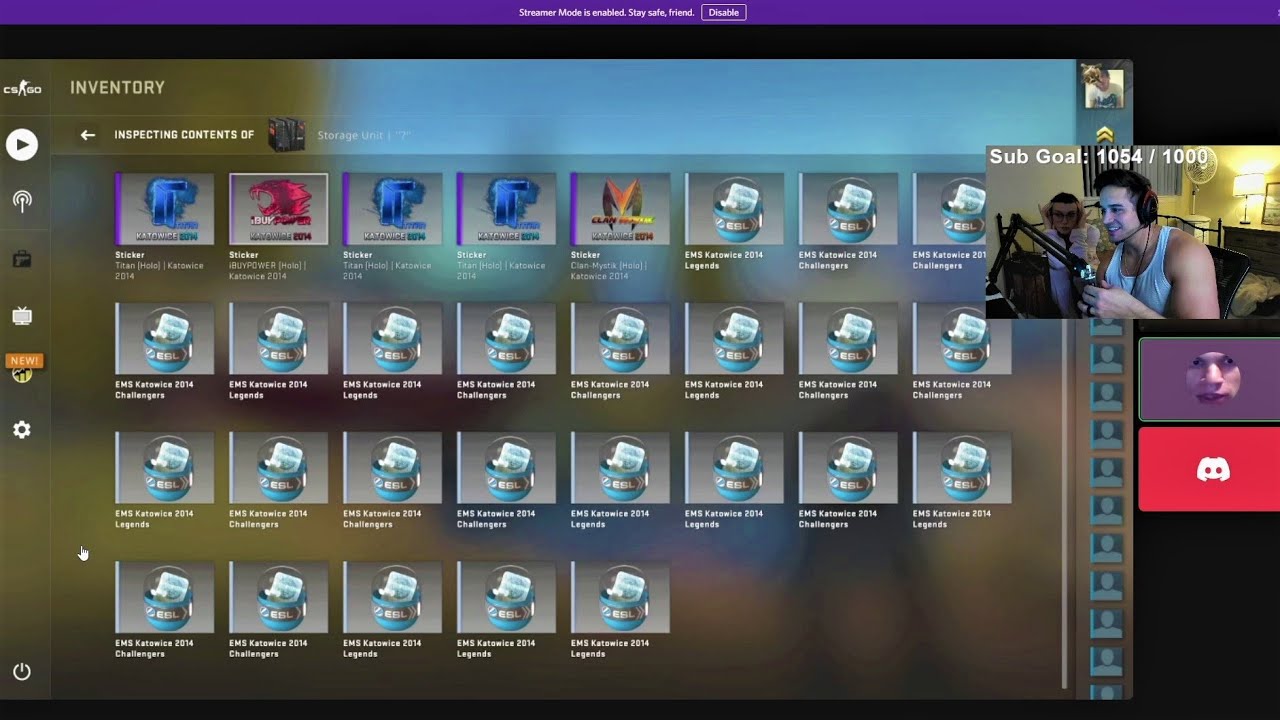Click the INVENTORY heading text
Image resolution: width=1280 pixels, height=720 pixels.
(x=117, y=88)
